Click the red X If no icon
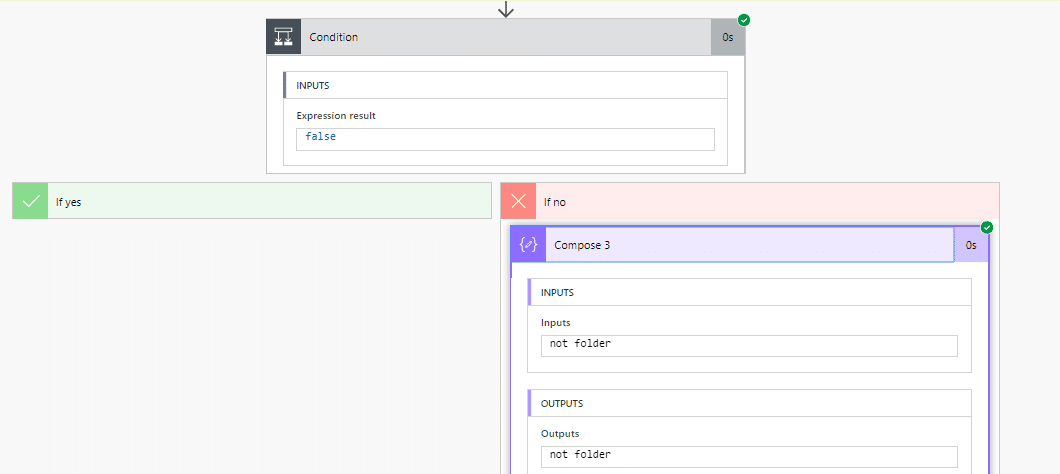Screen dimensions: 1060x474 click(x=519, y=201)
